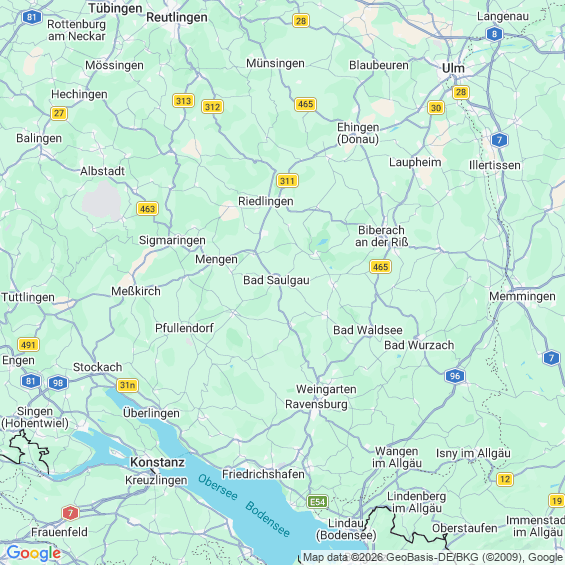
Task: Click the B 463 road shield
Action: point(147,209)
